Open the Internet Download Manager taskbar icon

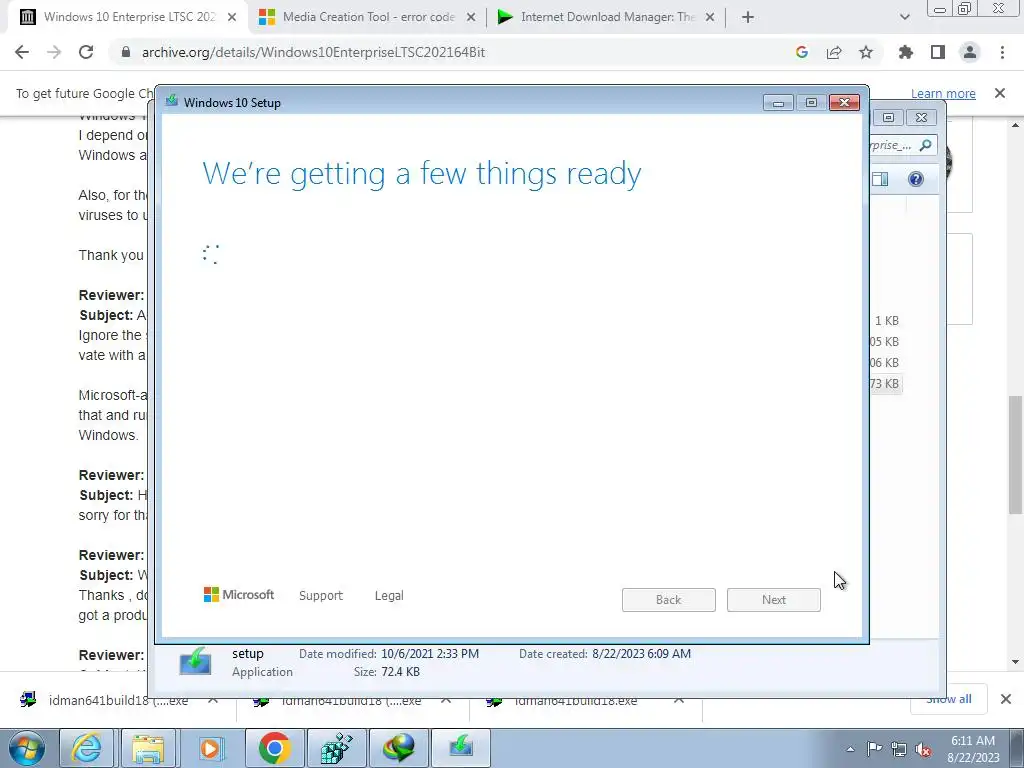point(399,748)
